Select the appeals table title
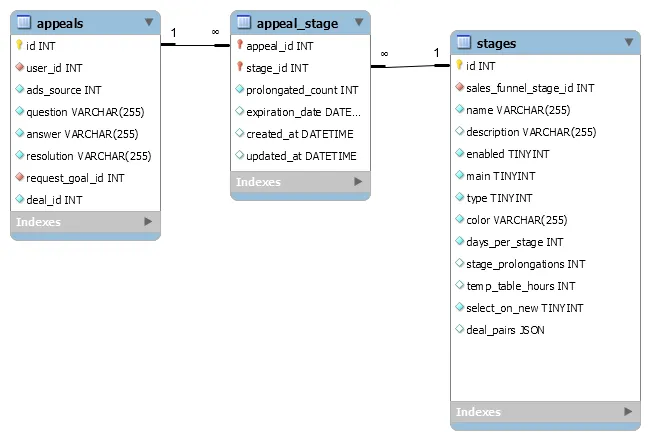 60,23
